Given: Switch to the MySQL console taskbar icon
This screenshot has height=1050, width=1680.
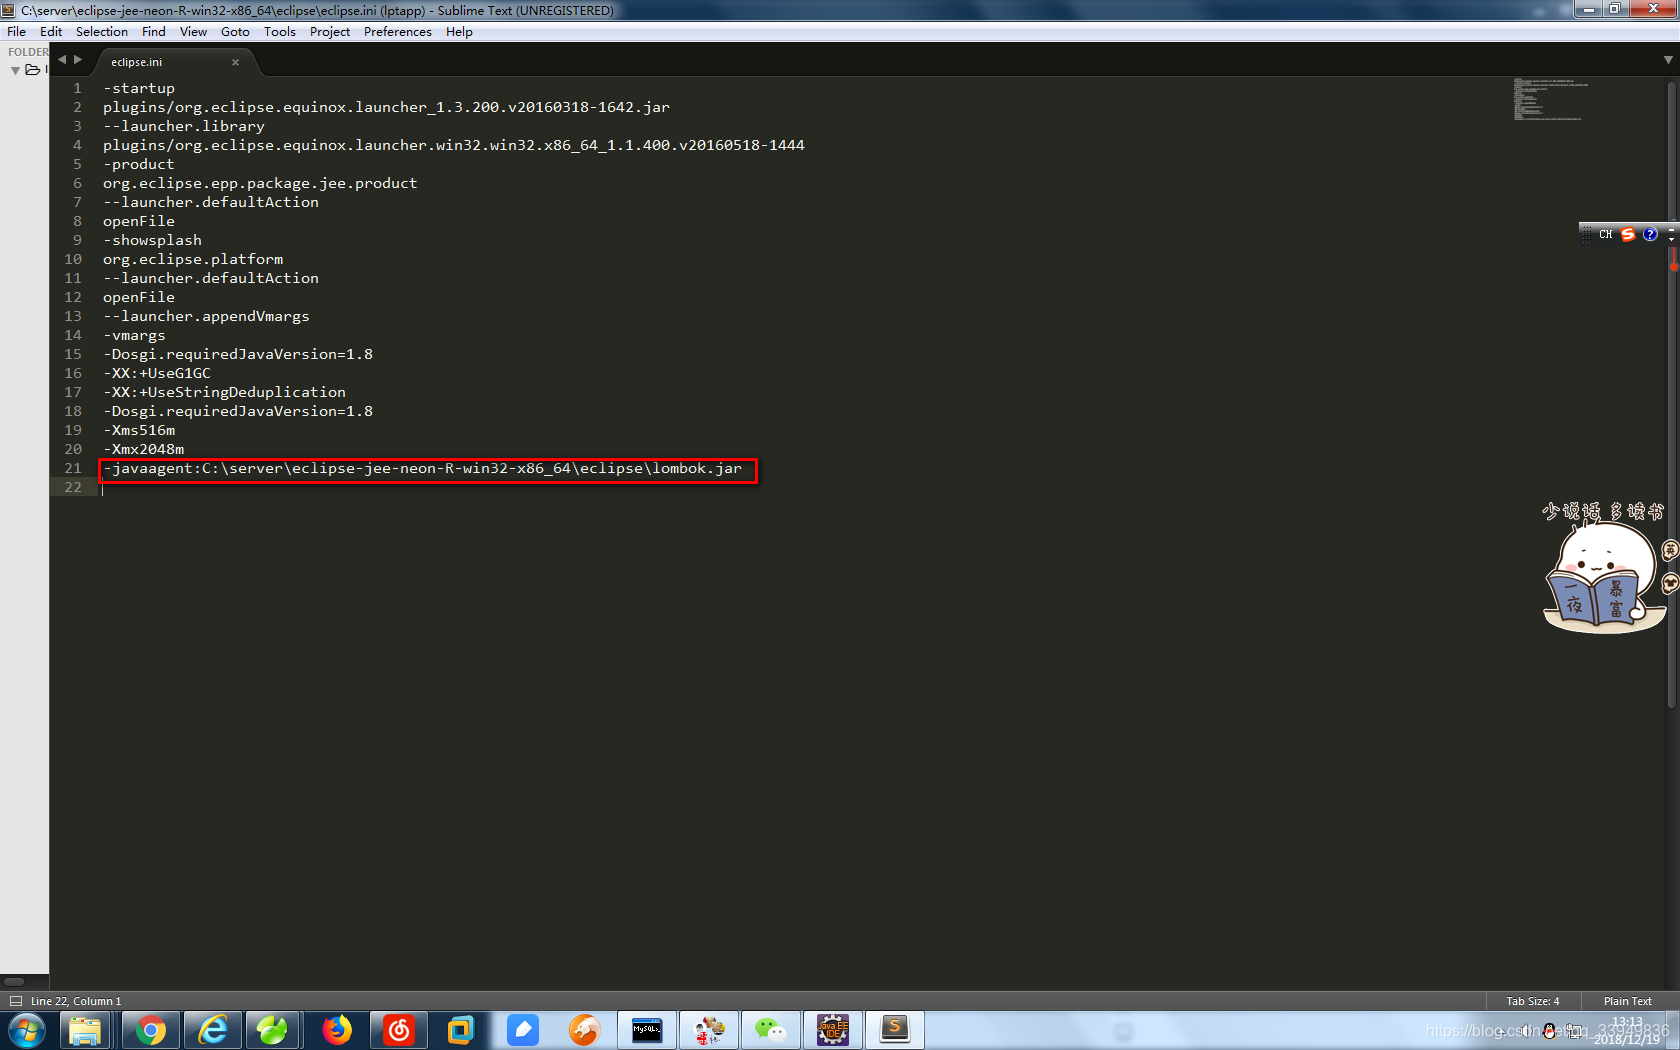Looking at the screenshot, I should (647, 1030).
